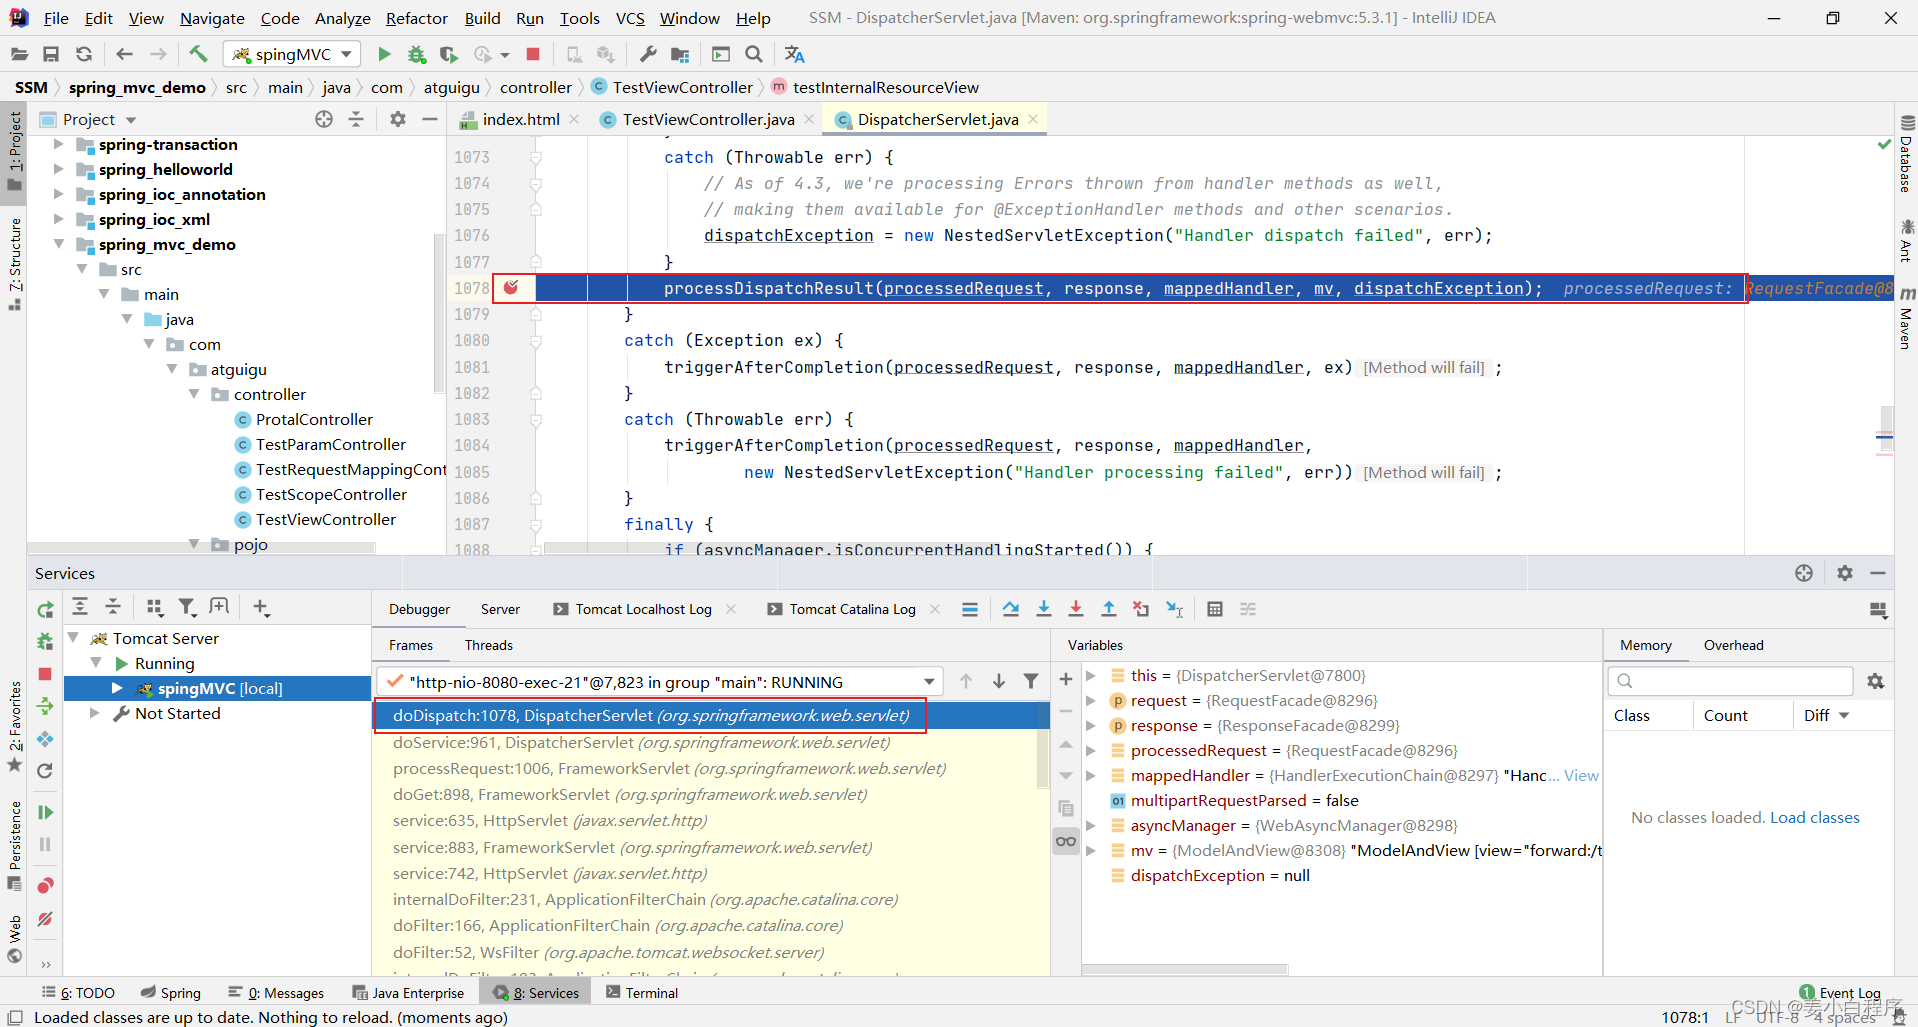Open the View Breakpoints icon

coord(45,886)
